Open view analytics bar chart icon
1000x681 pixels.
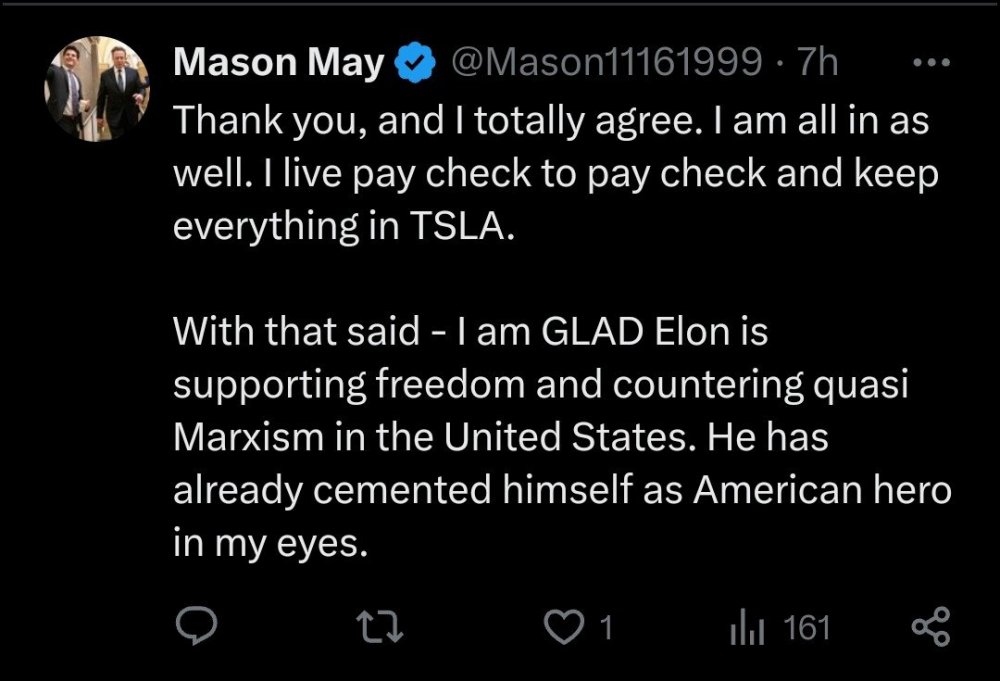748,628
